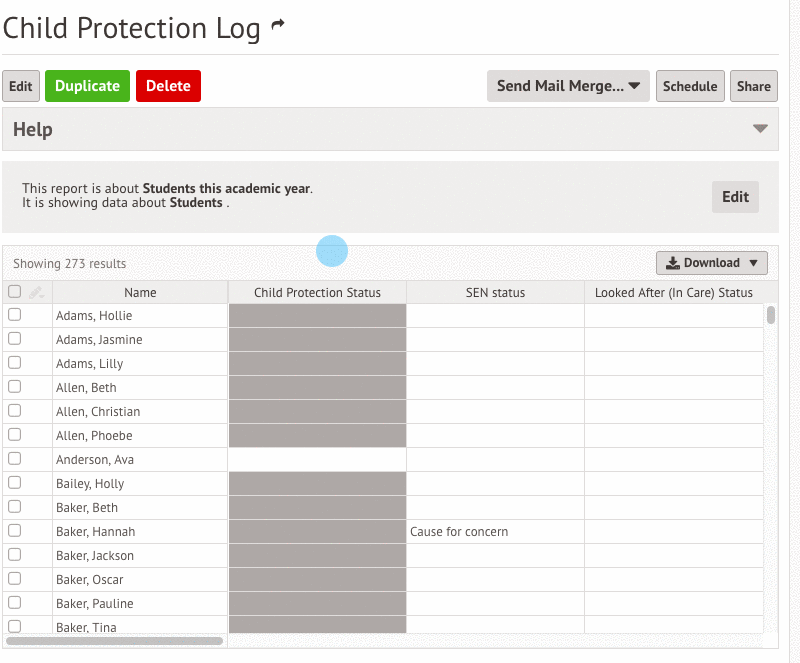The image size is (800, 663).
Task: Click the SEN status column header
Action: [496, 292]
